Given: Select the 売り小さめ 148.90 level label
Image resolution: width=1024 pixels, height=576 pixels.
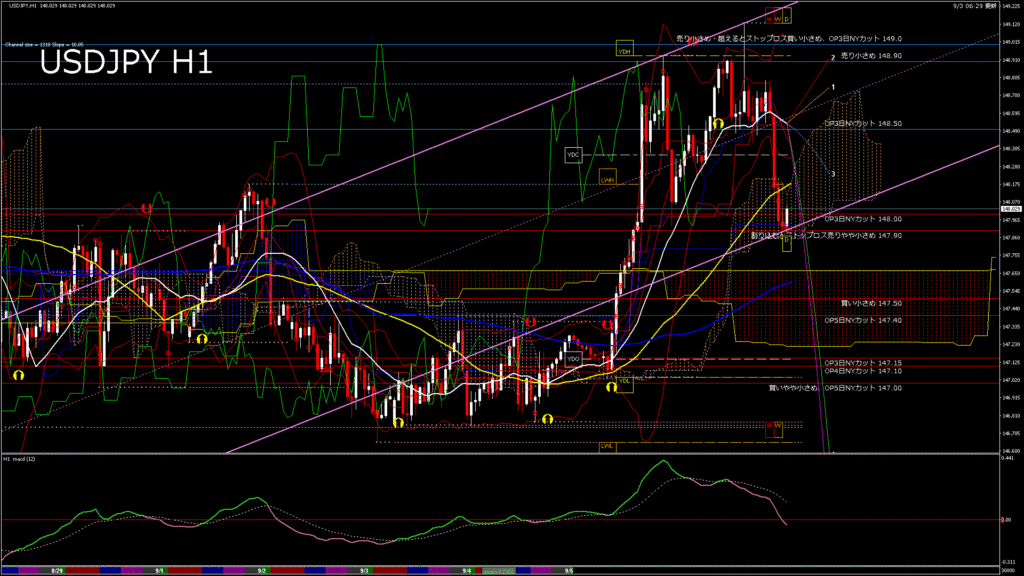Looking at the screenshot, I should (871, 57).
